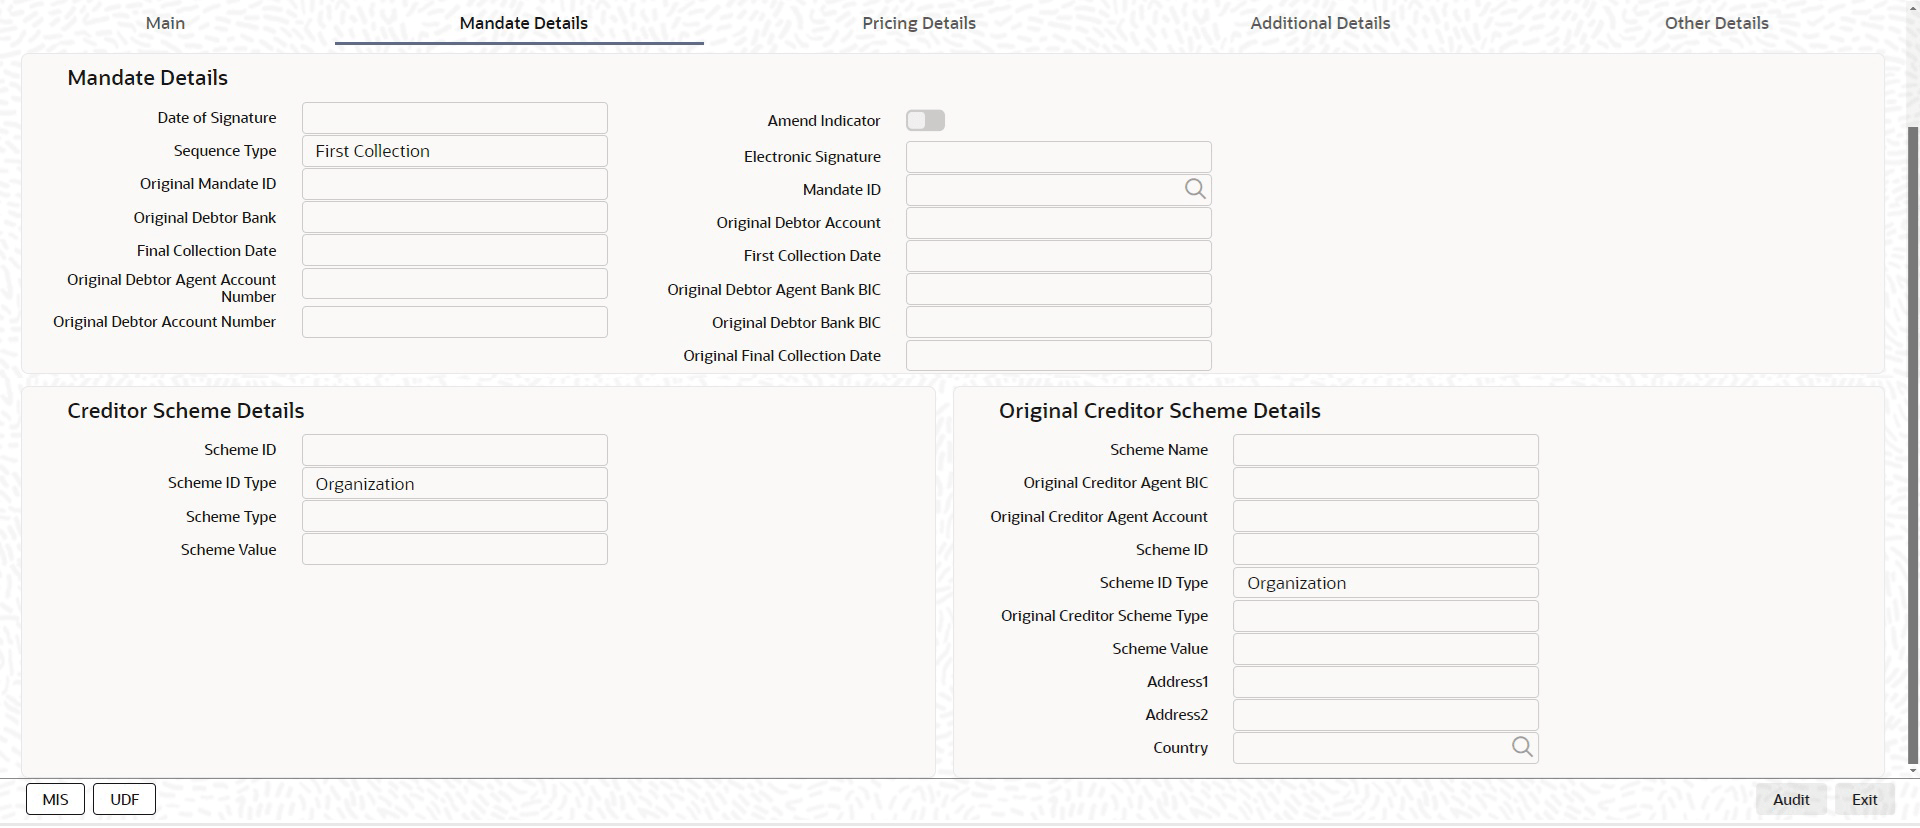Click the Original Debtor Account Number field

[x=455, y=322]
